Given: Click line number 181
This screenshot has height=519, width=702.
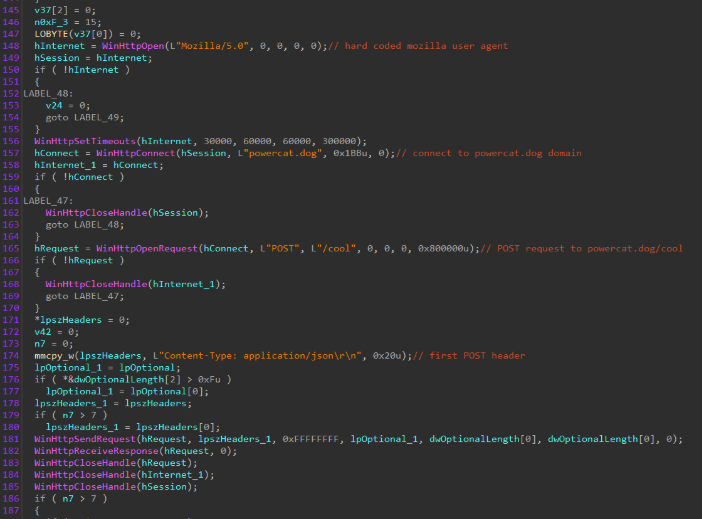Looking at the screenshot, I should coord(11,439).
